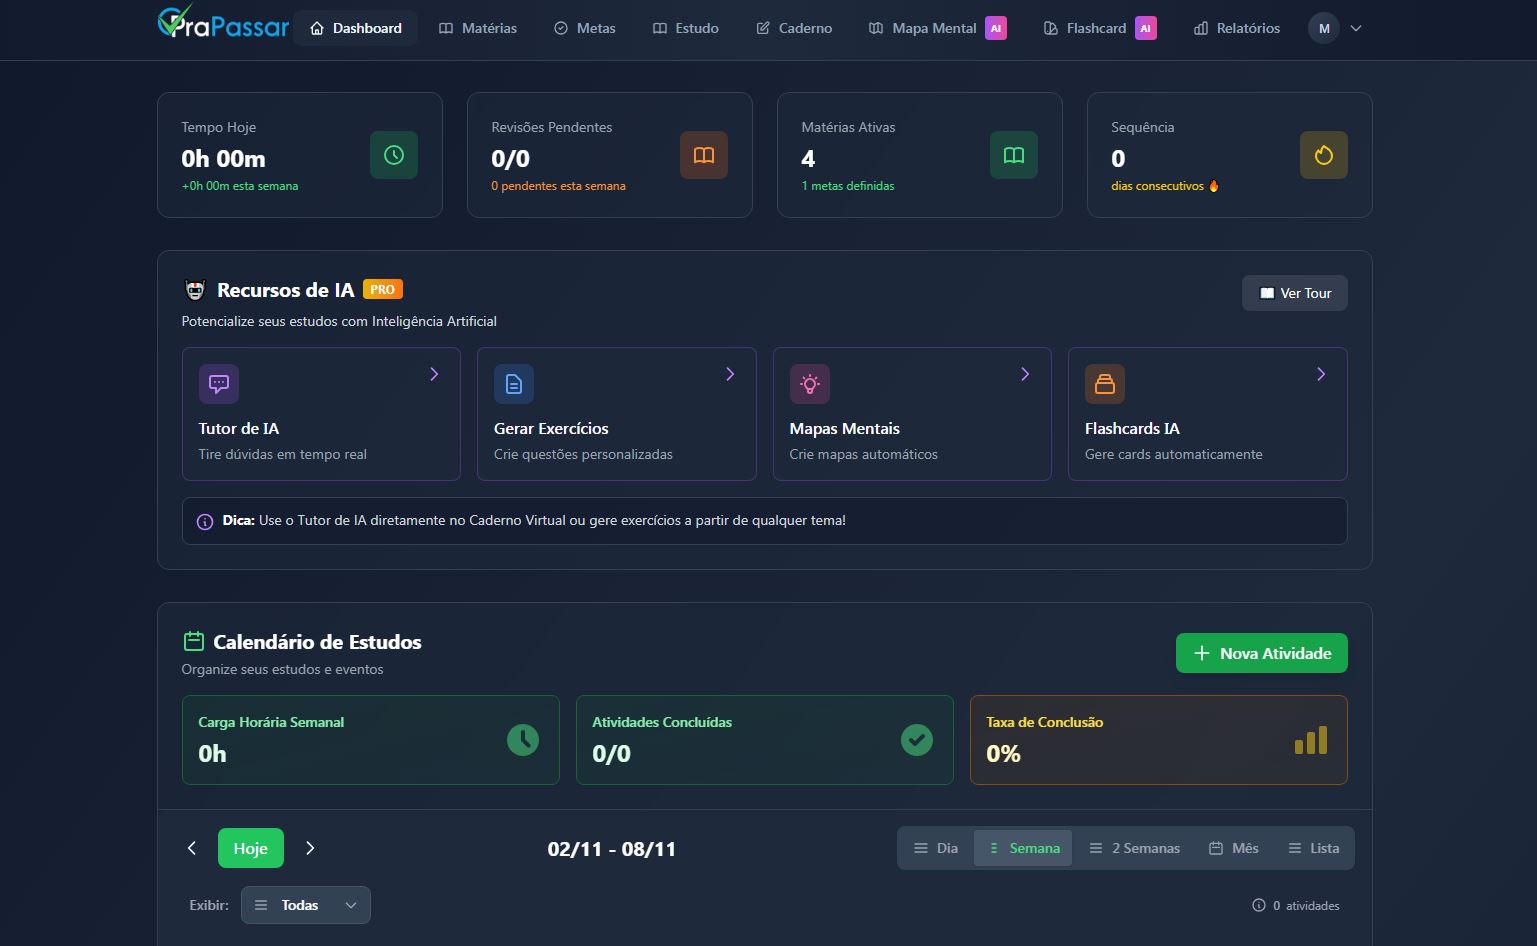Switch to the Mês view
The width and height of the screenshot is (1537, 946).
[x=1234, y=847]
